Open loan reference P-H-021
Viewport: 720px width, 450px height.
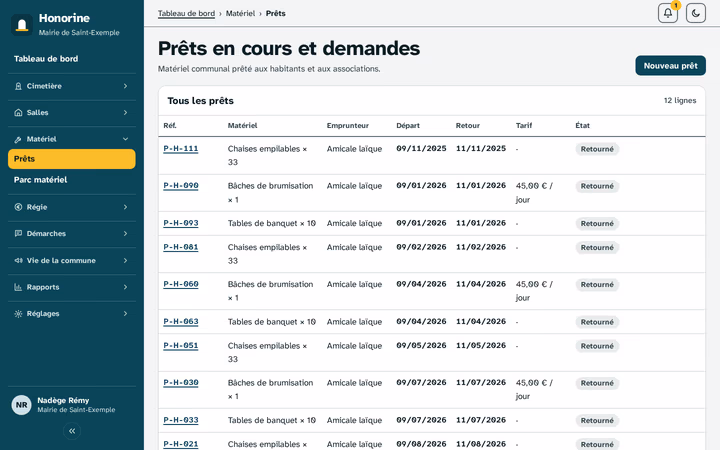181,444
